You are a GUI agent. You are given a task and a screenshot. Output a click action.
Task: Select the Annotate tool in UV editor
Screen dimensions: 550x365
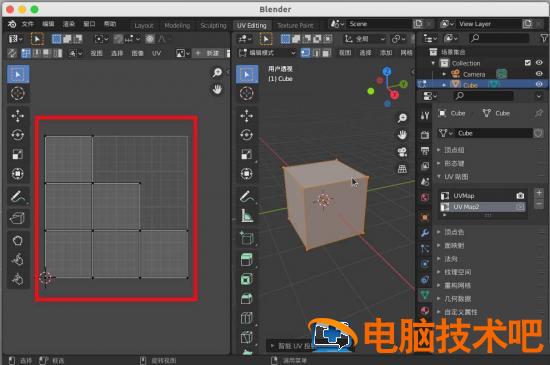click(x=18, y=197)
